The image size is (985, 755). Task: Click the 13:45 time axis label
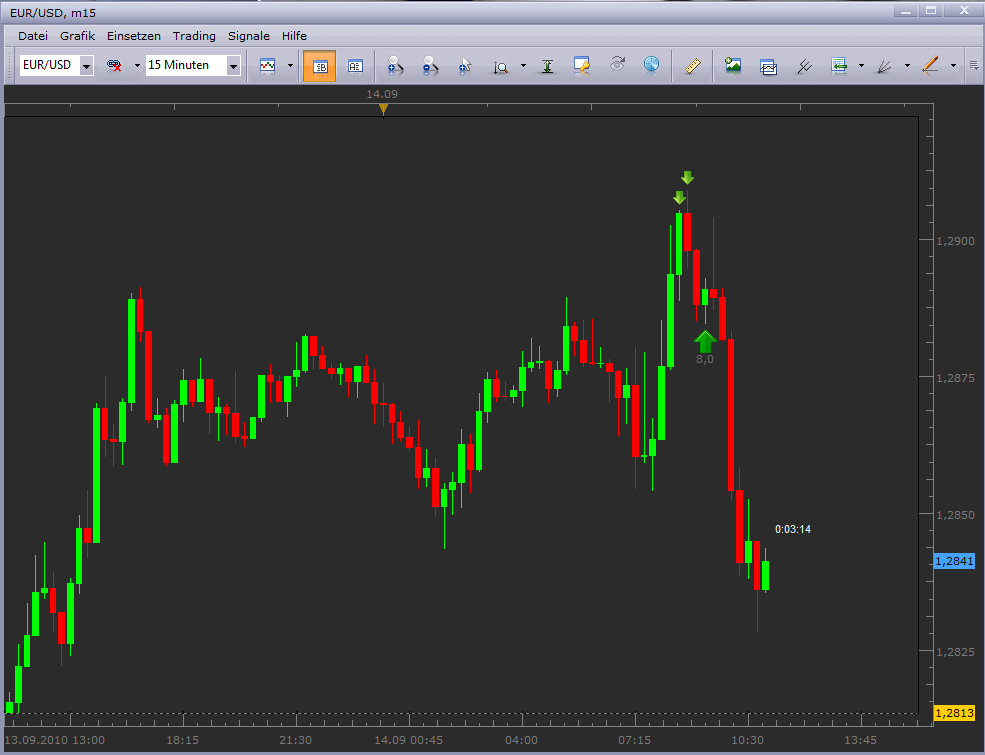pos(861,740)
